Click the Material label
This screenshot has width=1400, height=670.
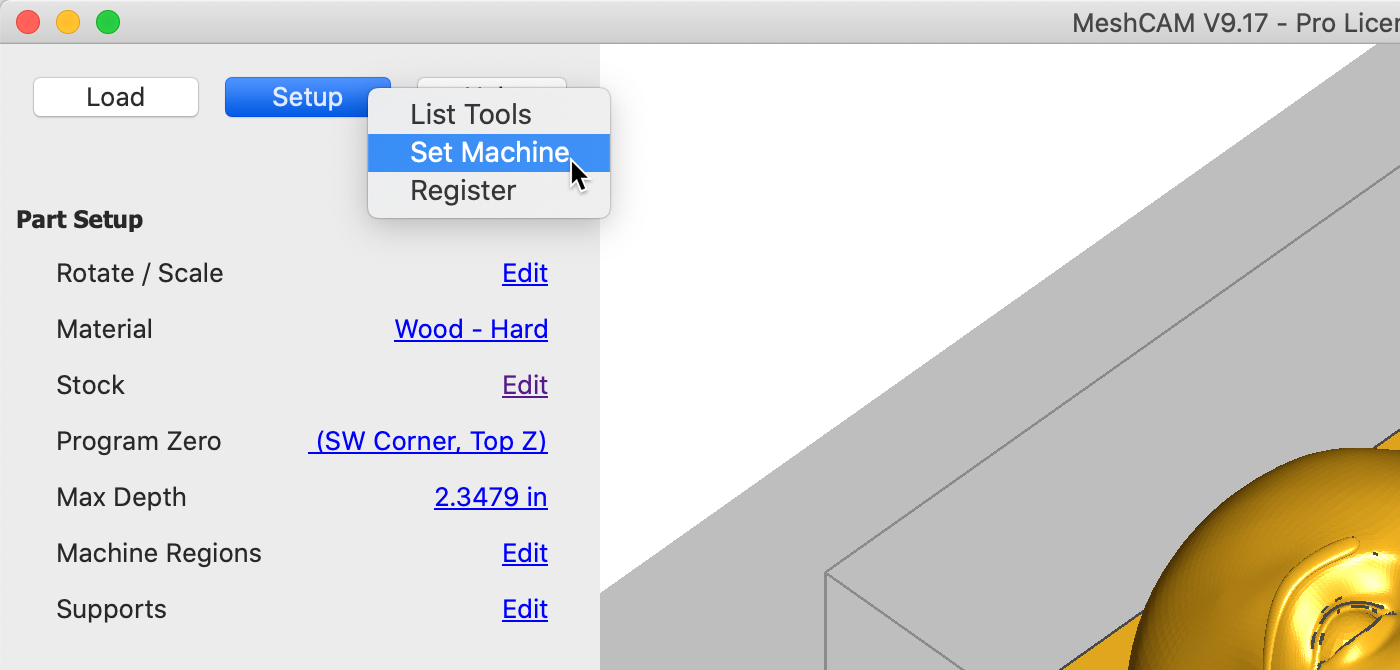point(105,329)
